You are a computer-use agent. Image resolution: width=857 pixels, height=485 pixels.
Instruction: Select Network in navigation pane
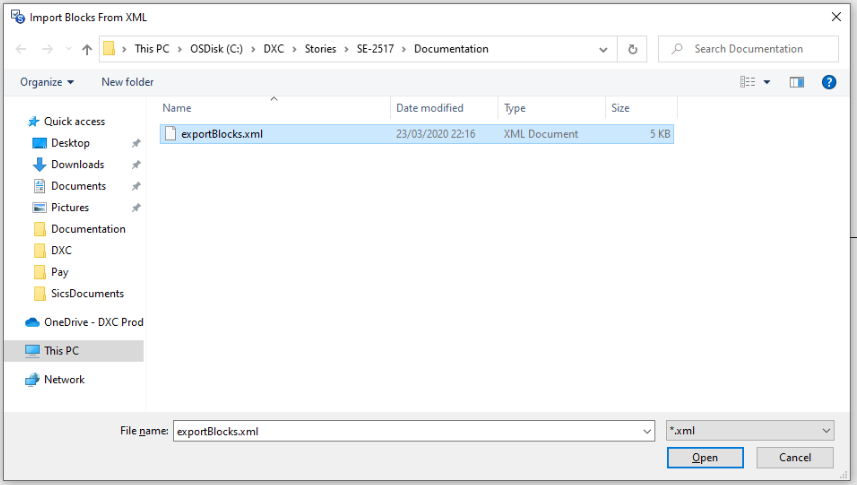click(64, 380)
